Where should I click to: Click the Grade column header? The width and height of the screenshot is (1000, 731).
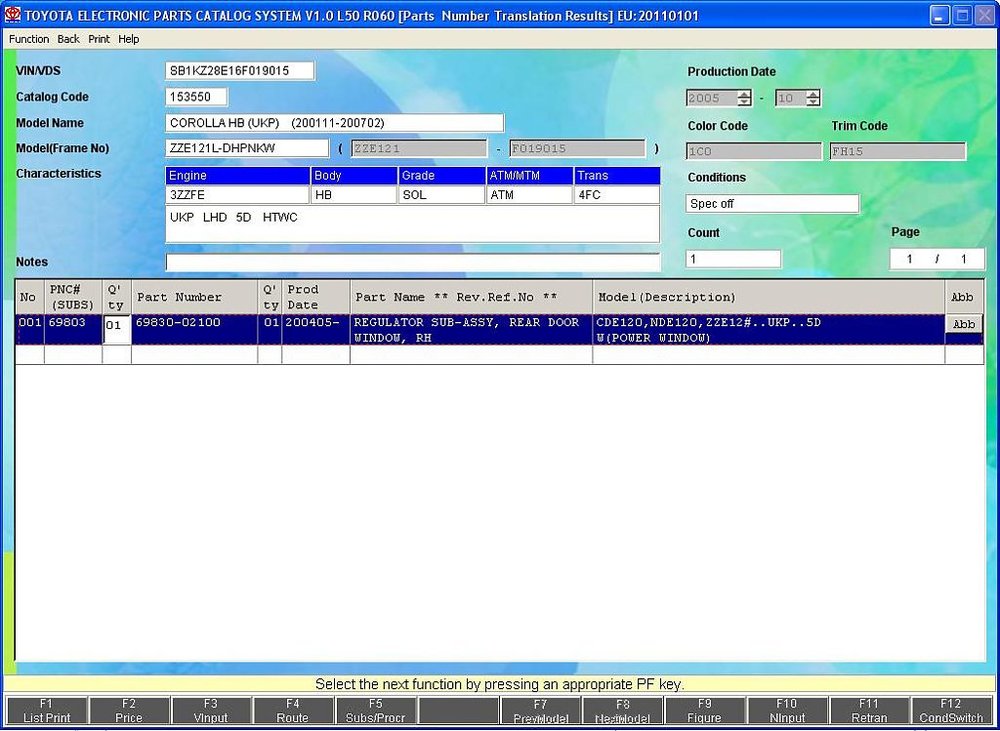tap(441, 175)
